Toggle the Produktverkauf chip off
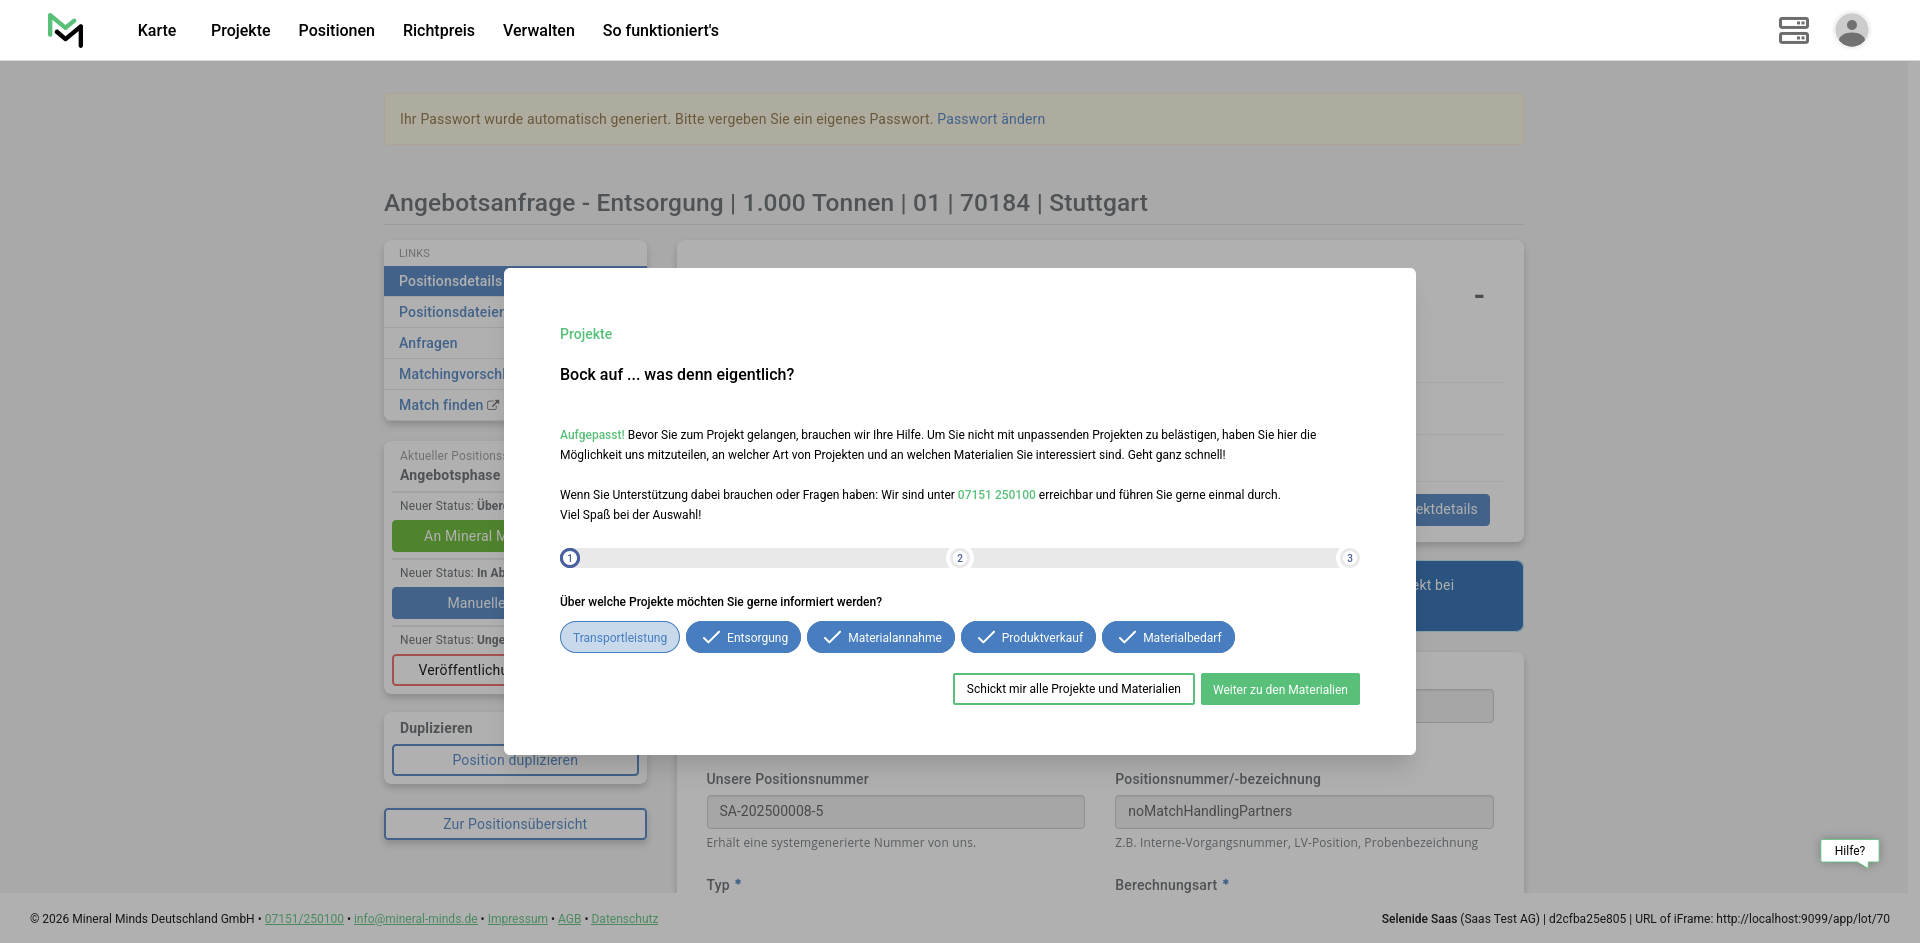Image resolution: width=1920 pixels, height=943 pixels. click(1028, 638)
